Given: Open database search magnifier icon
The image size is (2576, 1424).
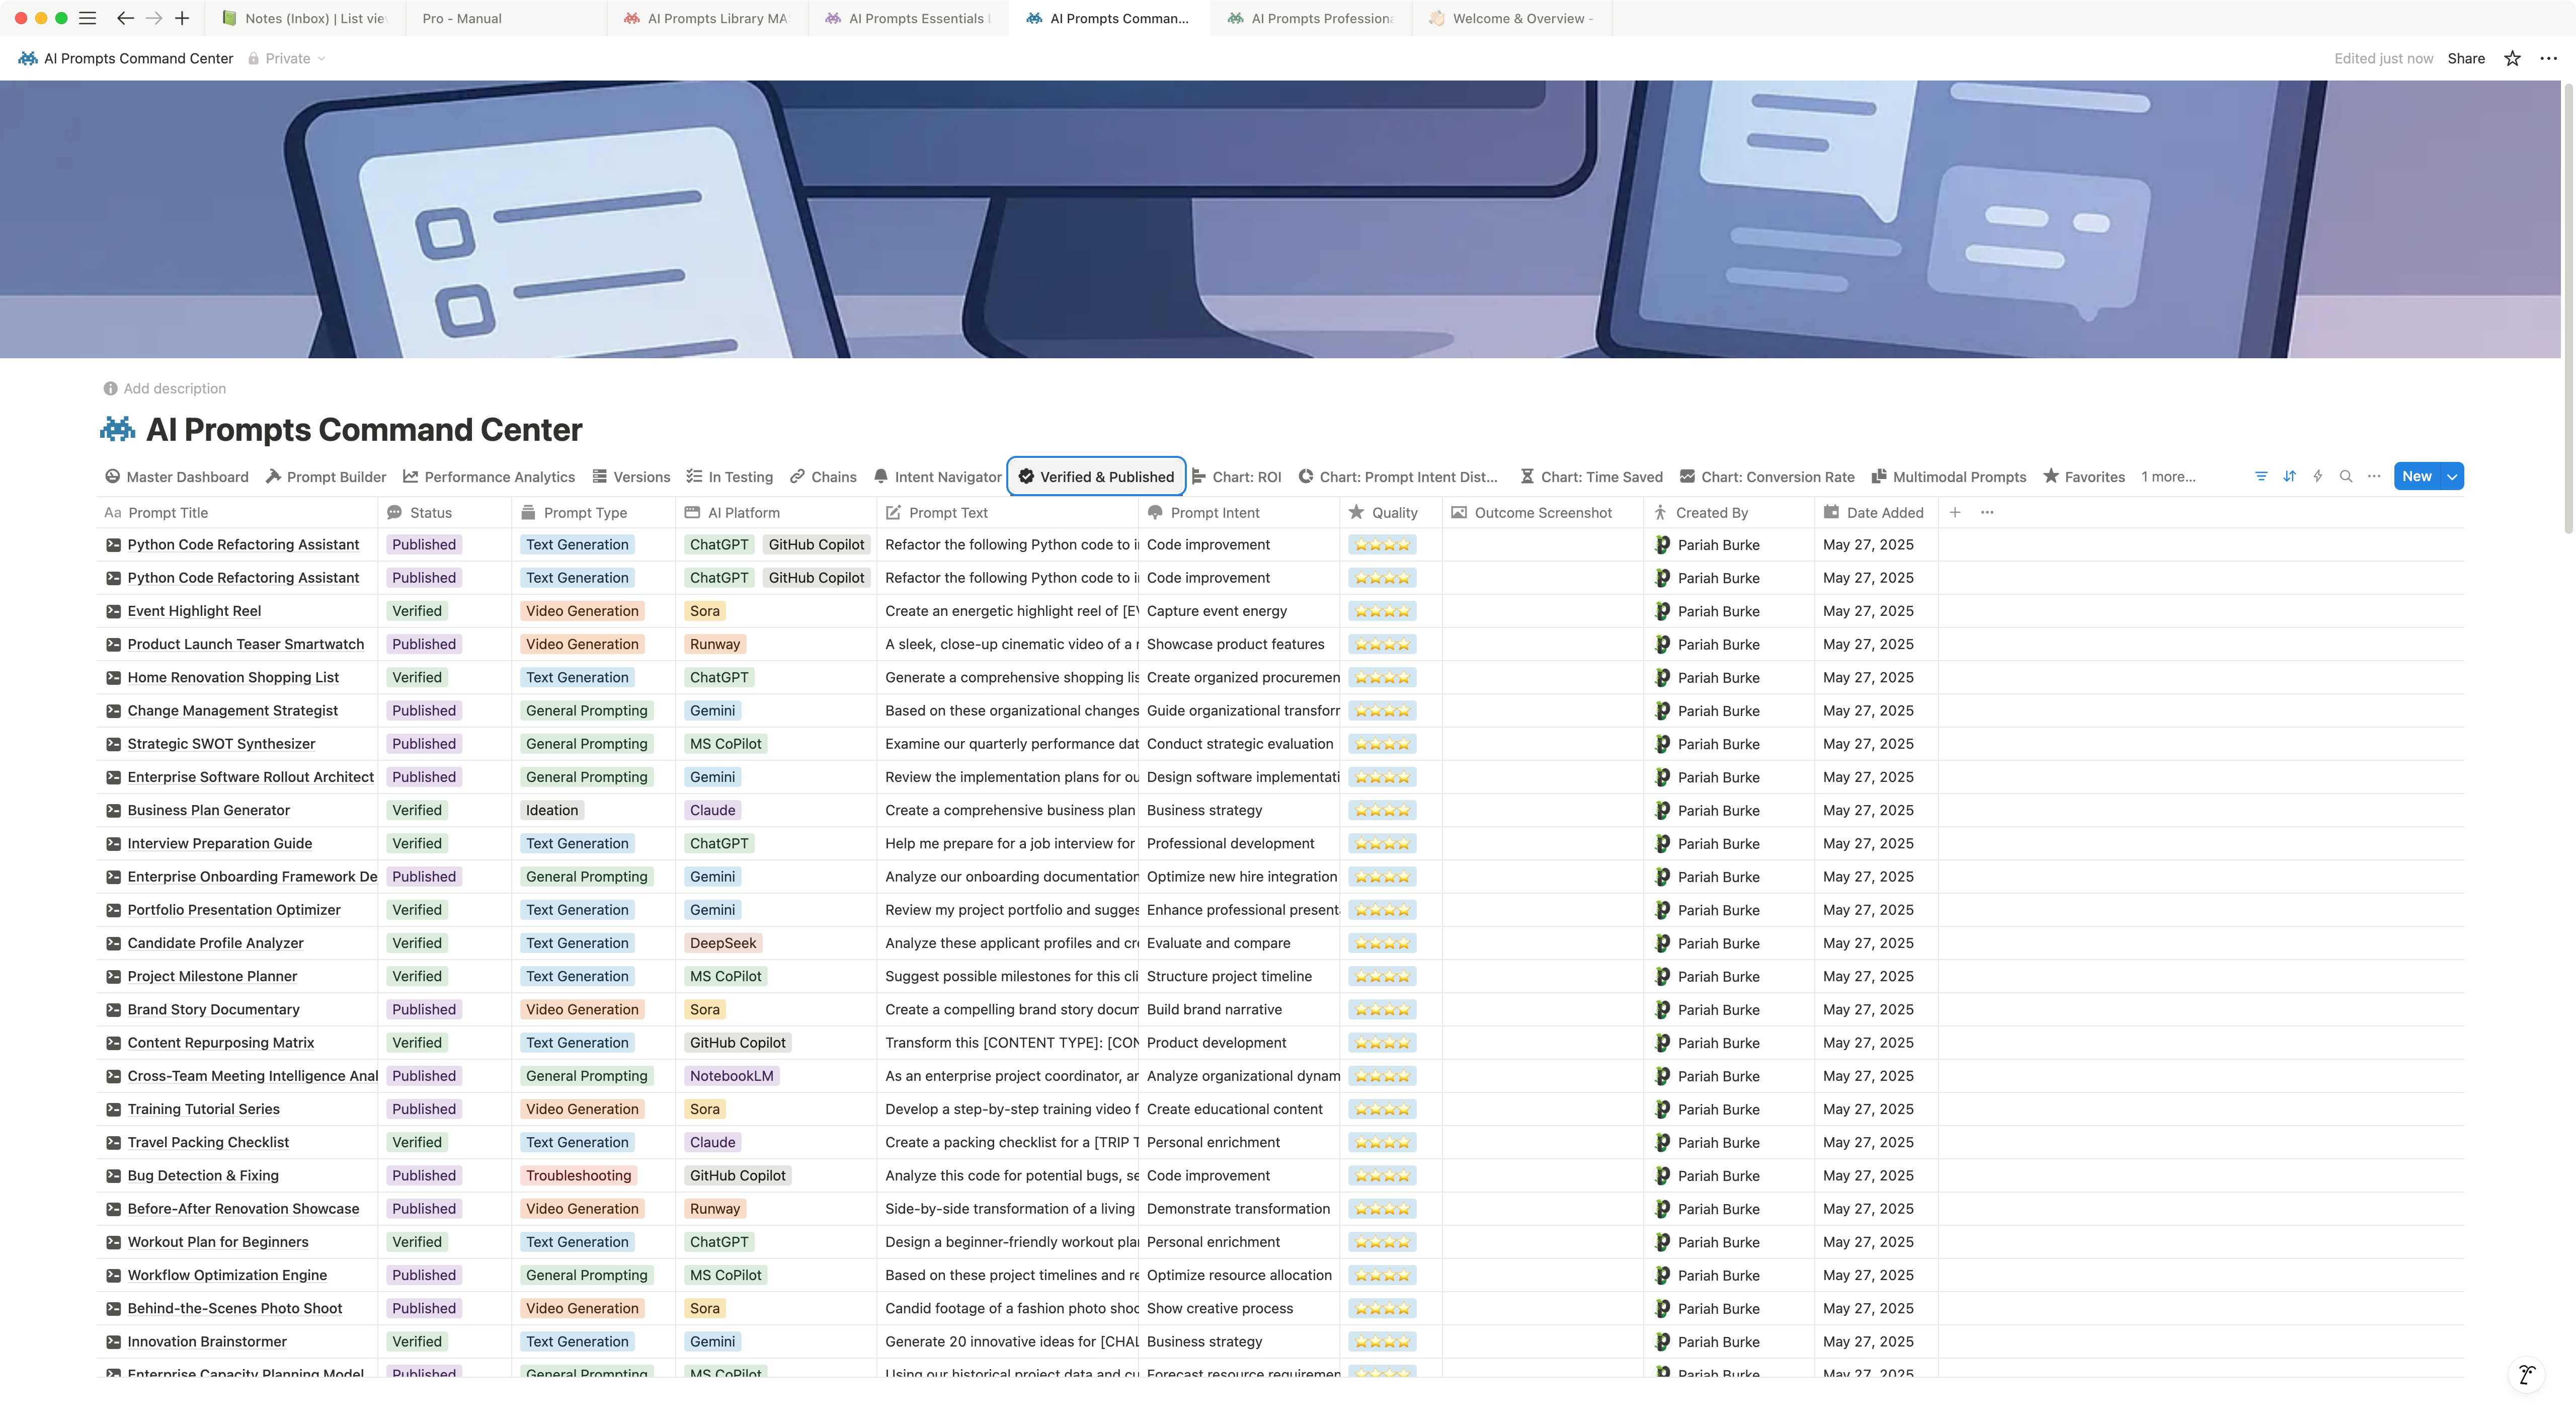Looking at the screenshot, I should tap(2346, 476).
